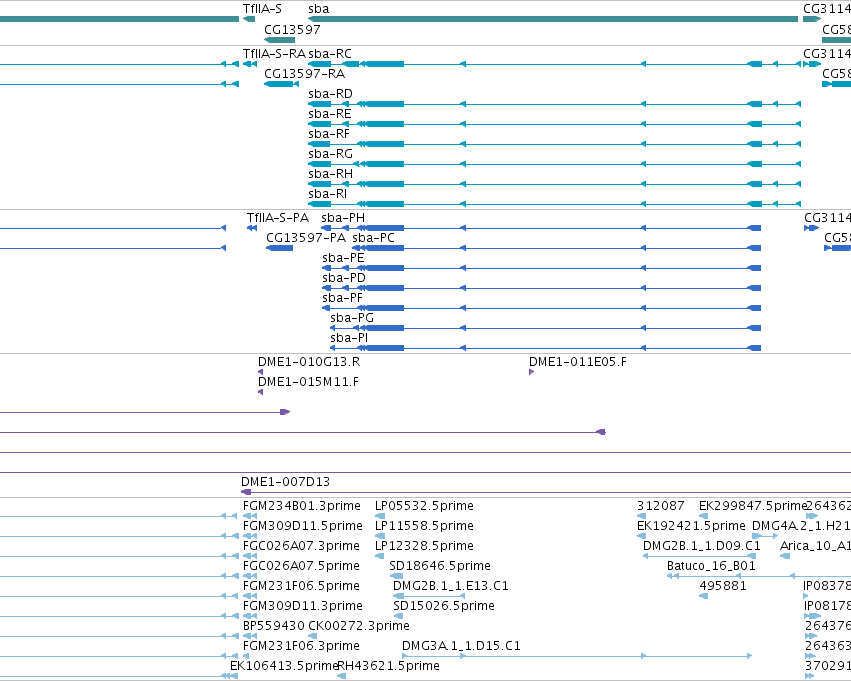Viewport: 851px width, 681px height.
Task: Select transcript sba-RD label
Action: click(x=330, y=94)
